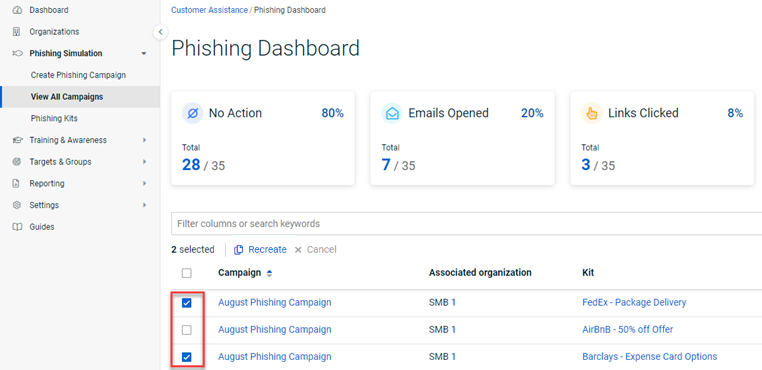Open Create Phishing Campaign menu item

click(78, 75)
